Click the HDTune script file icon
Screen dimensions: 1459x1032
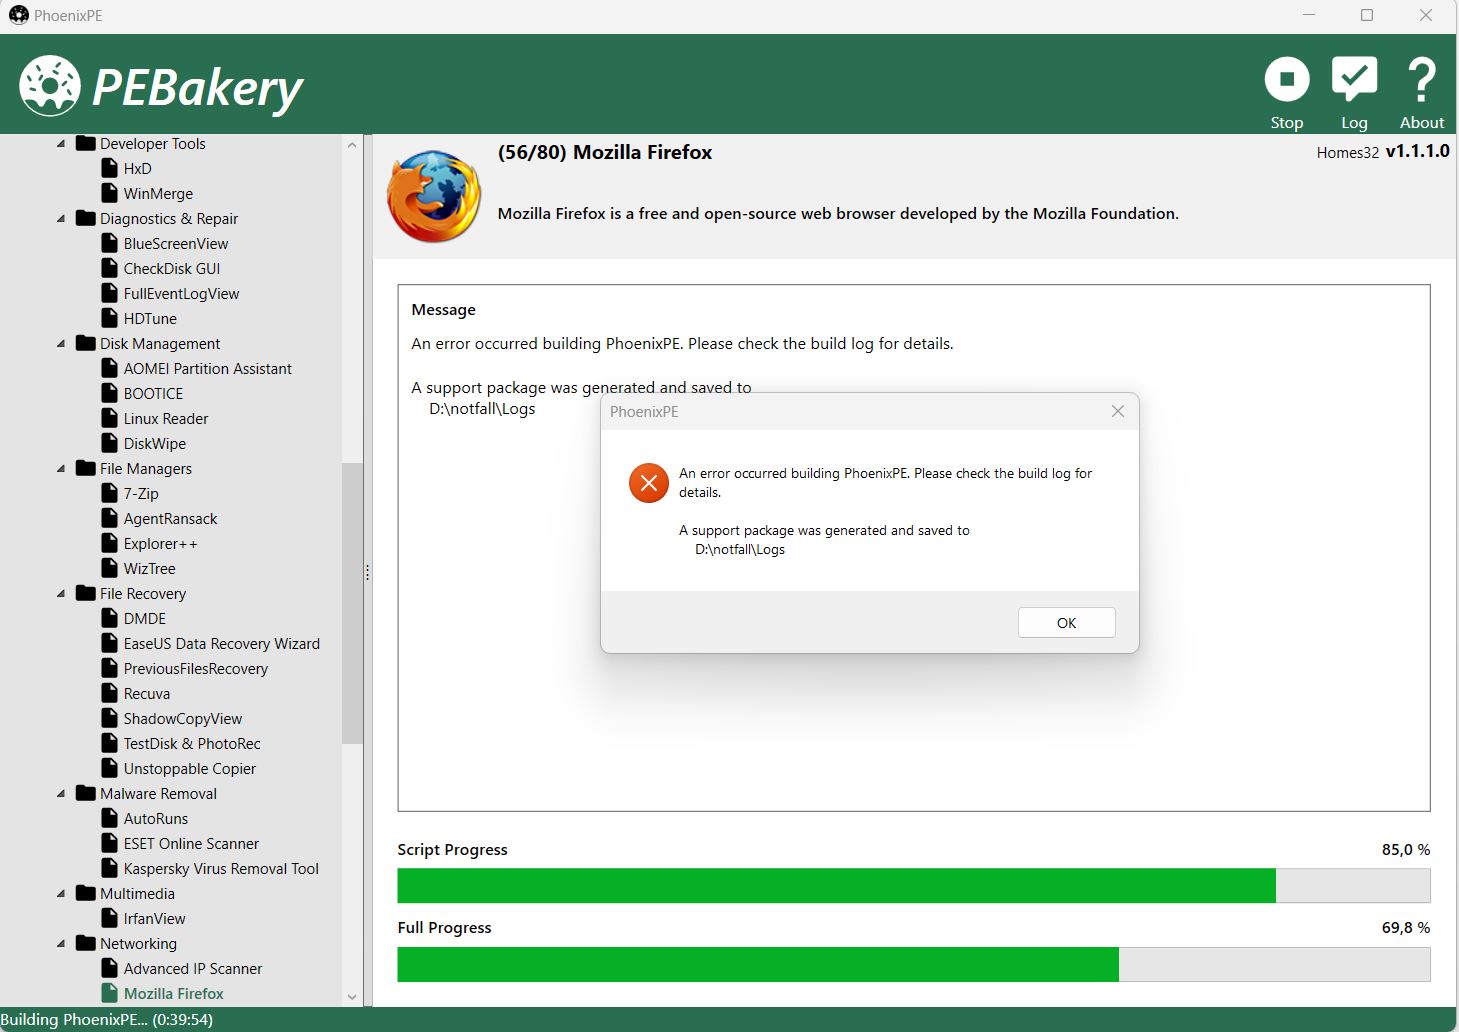pos(110,318)
